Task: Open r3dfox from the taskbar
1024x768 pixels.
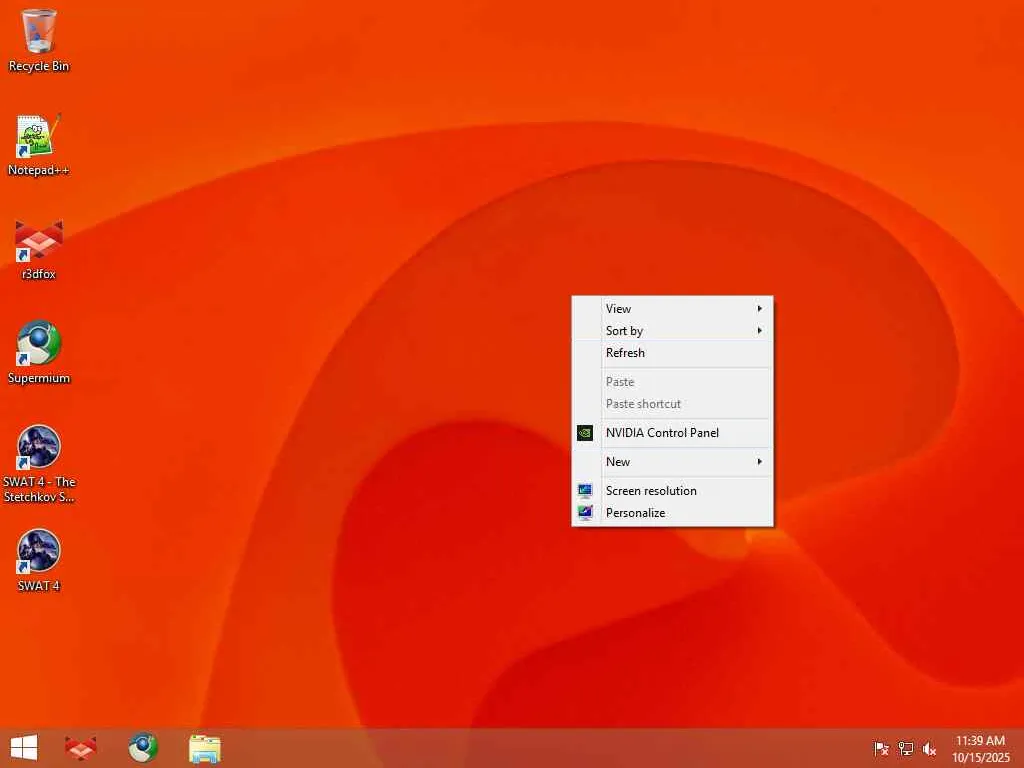Action: [x=81, y=748]
